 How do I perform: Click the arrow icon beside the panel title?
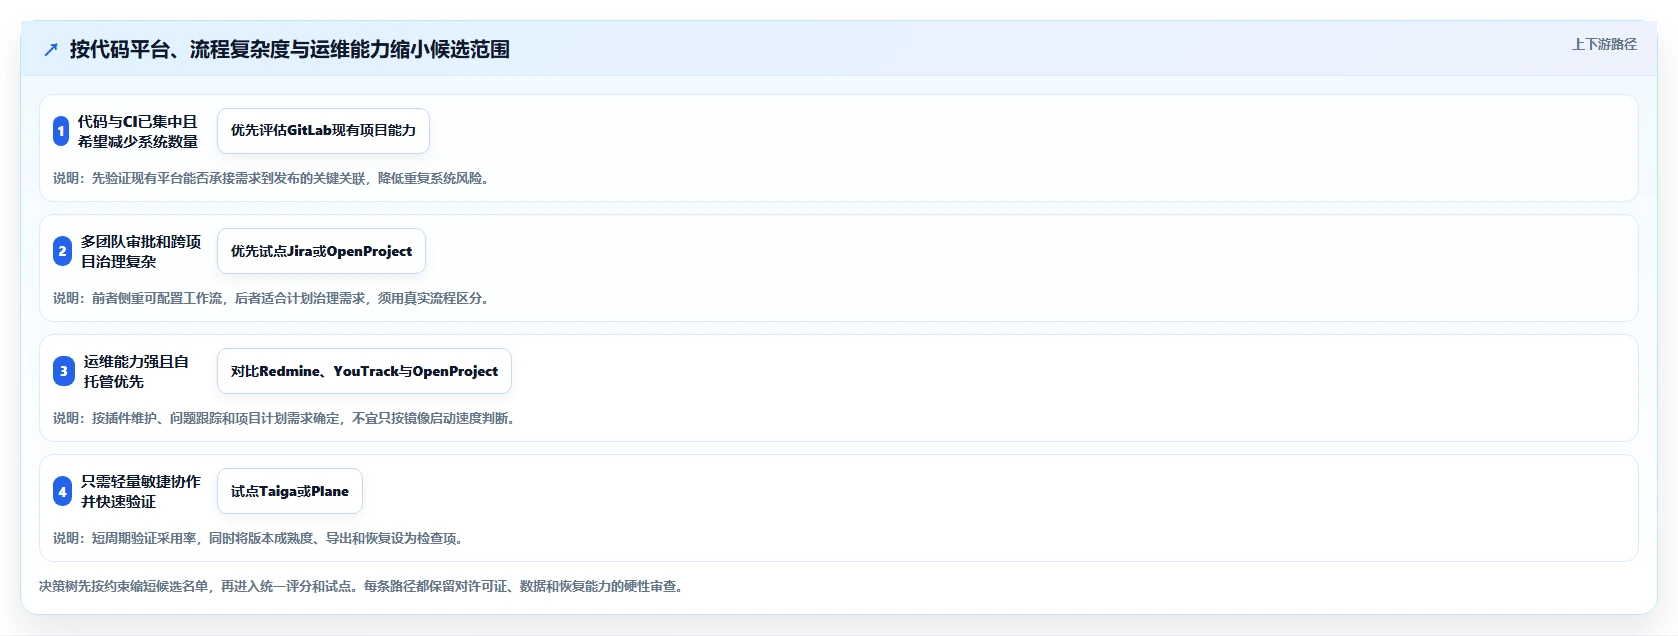pos(51,49)
